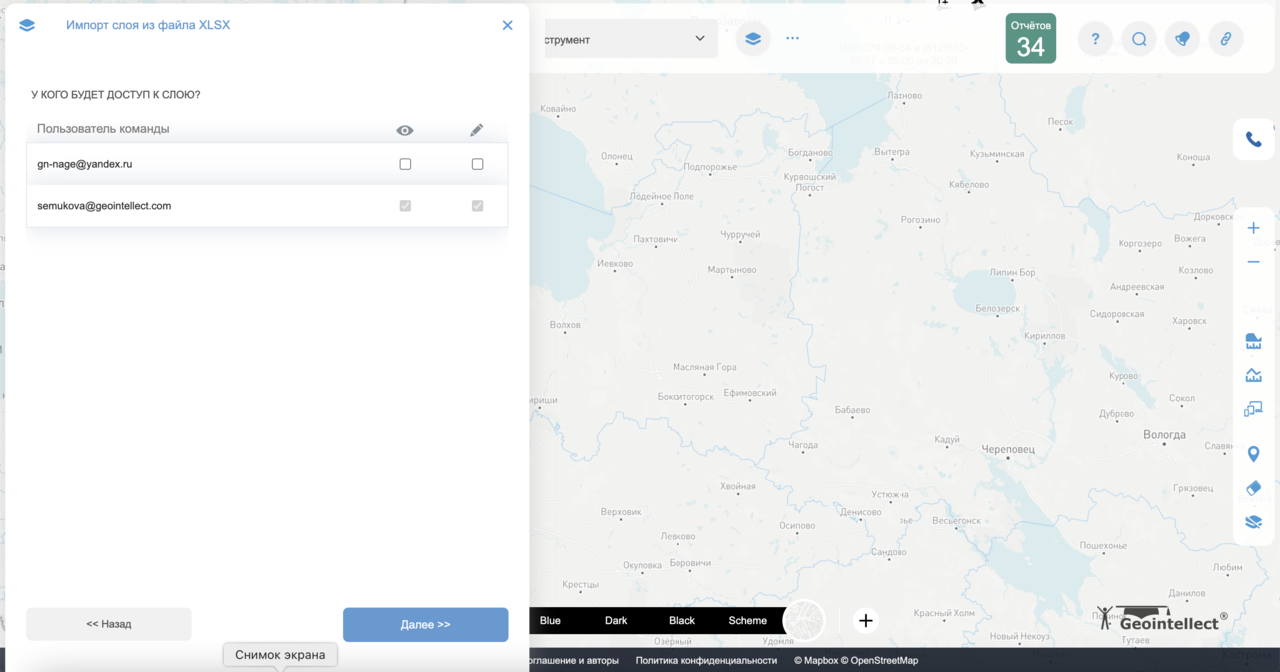Open the ellipsis more options menu
The height and width of the screenshot is (672, 1280).
[792, 38]
